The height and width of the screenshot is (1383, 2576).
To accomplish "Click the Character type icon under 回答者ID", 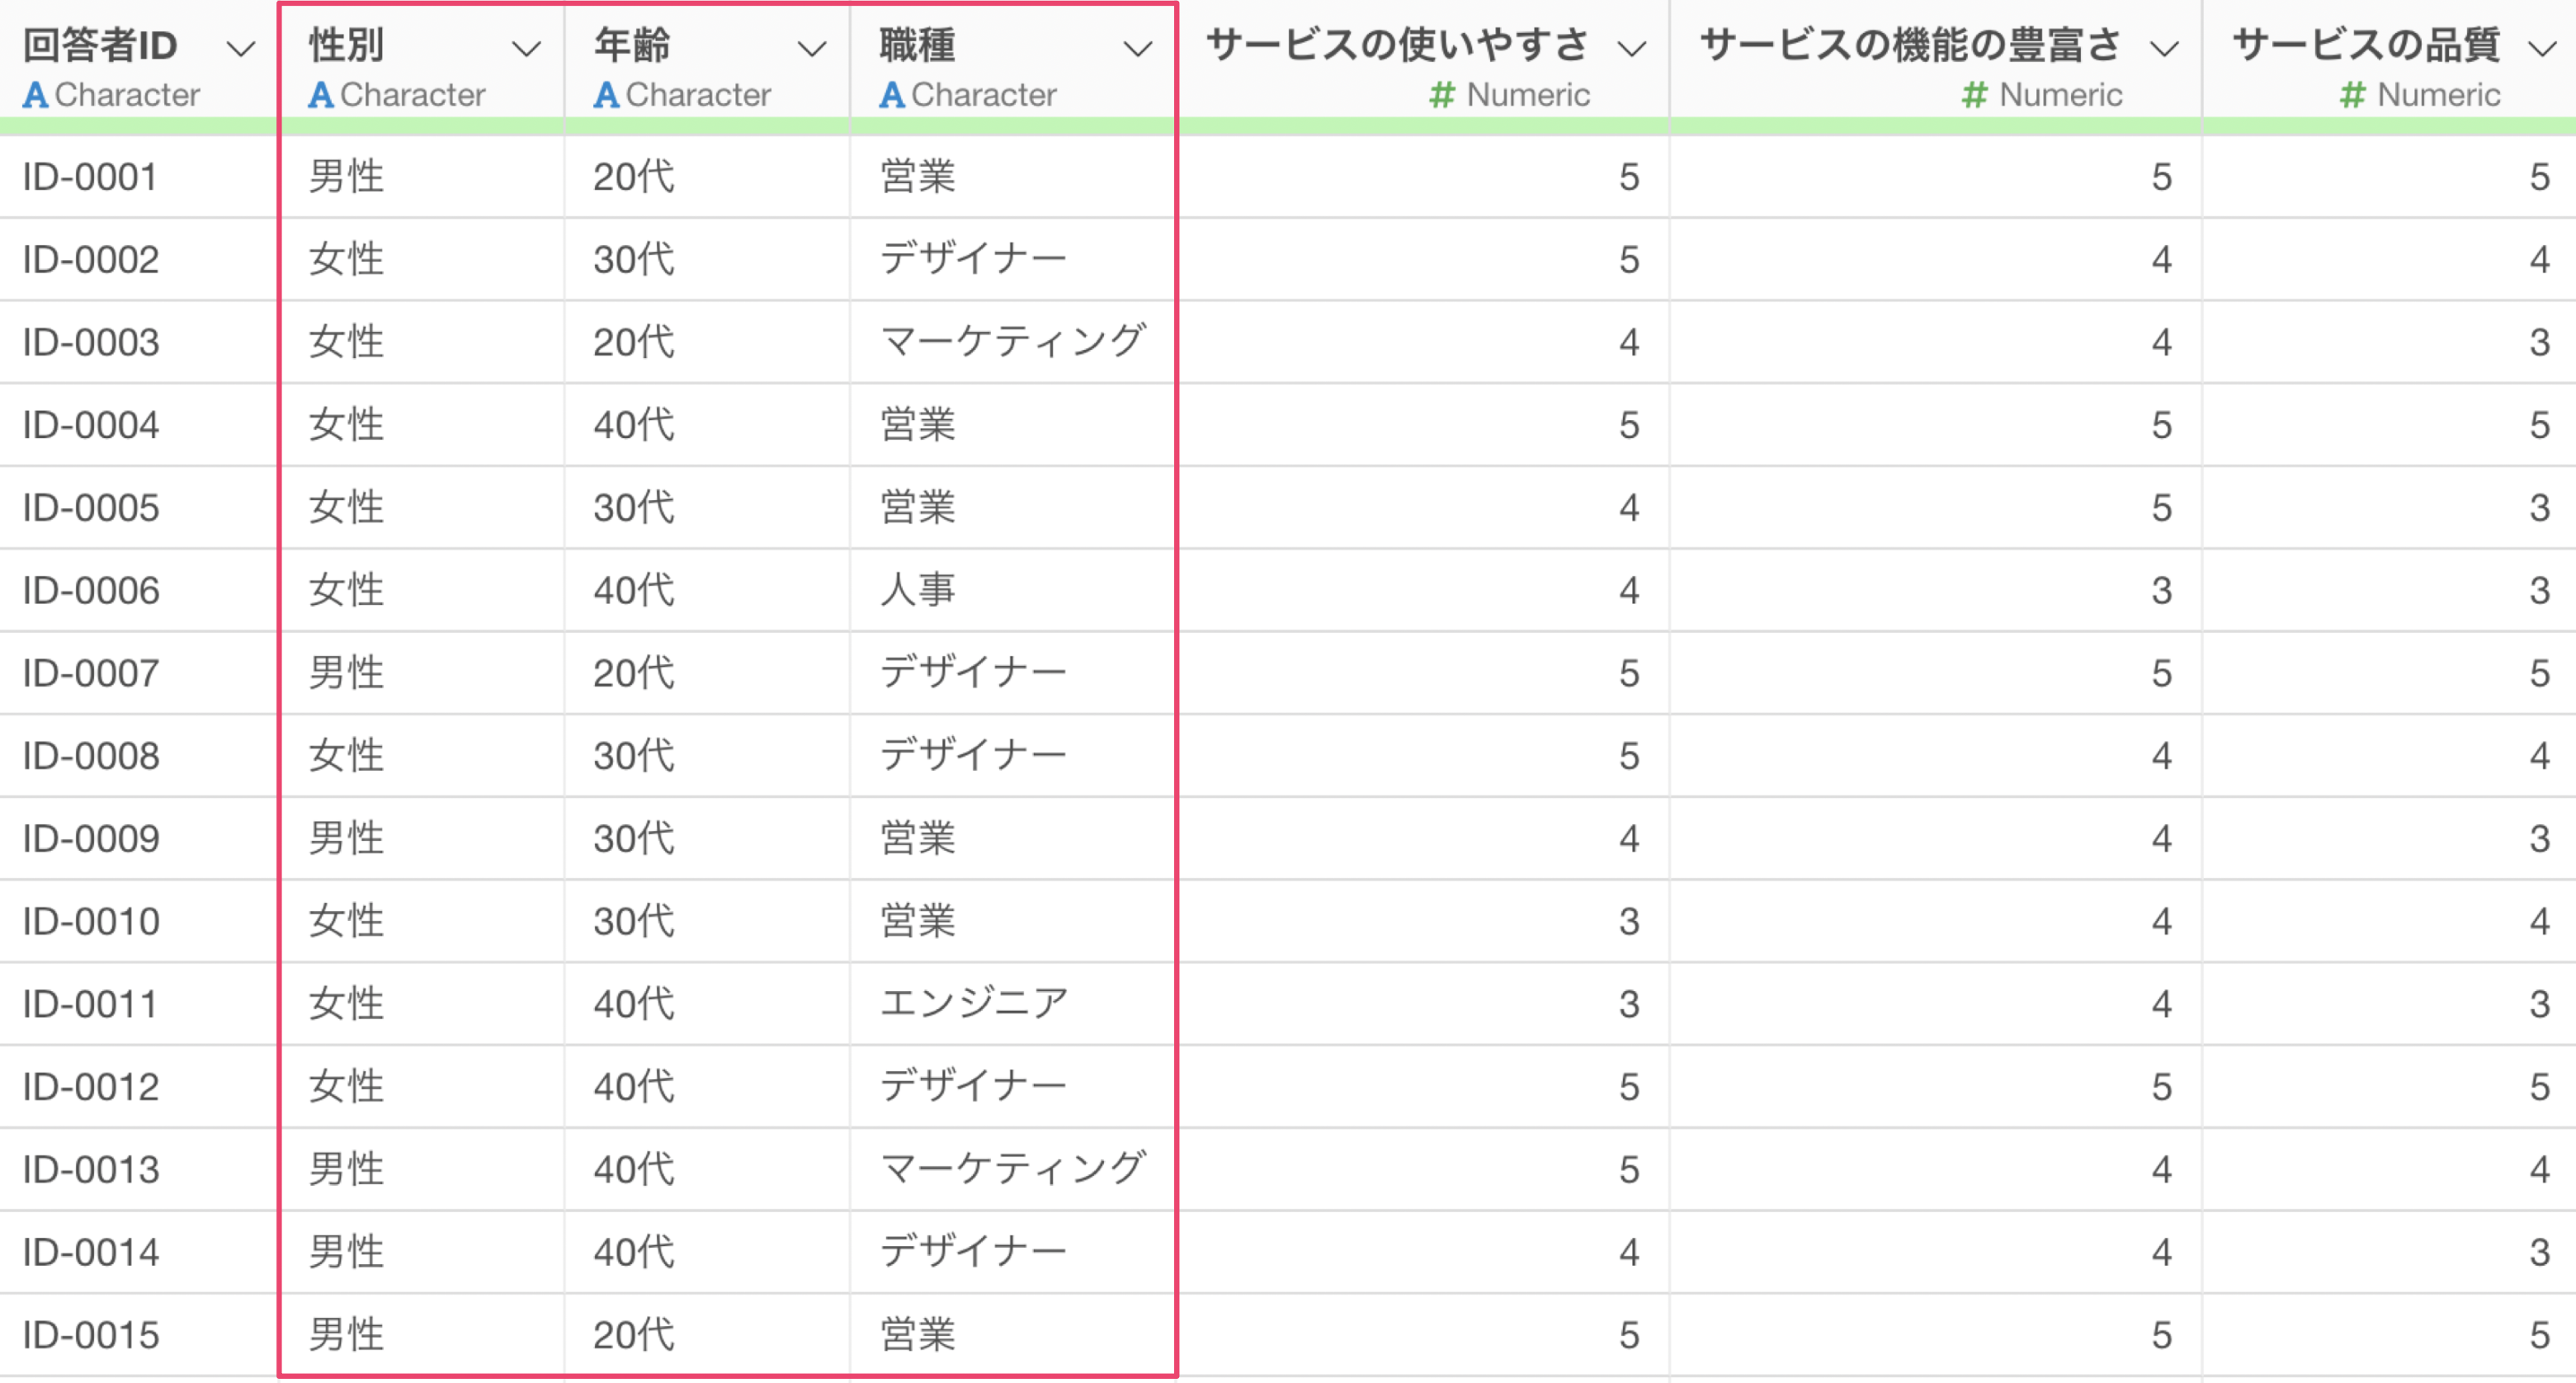I will 36,95.
